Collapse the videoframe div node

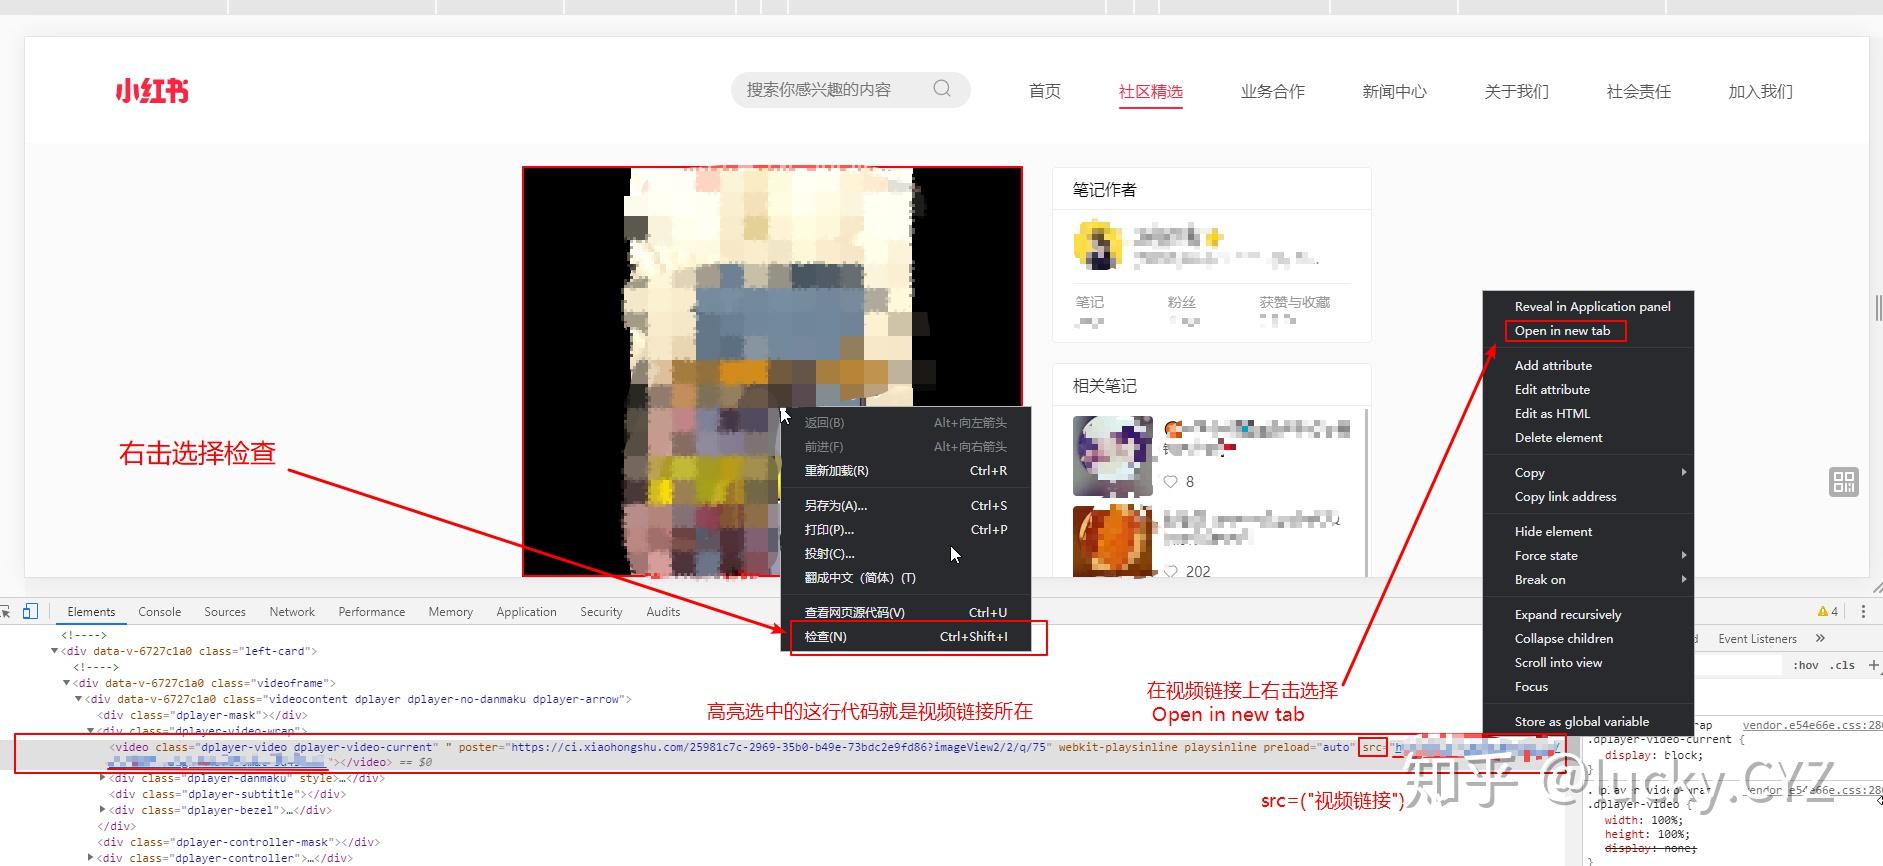pos(67,683)
